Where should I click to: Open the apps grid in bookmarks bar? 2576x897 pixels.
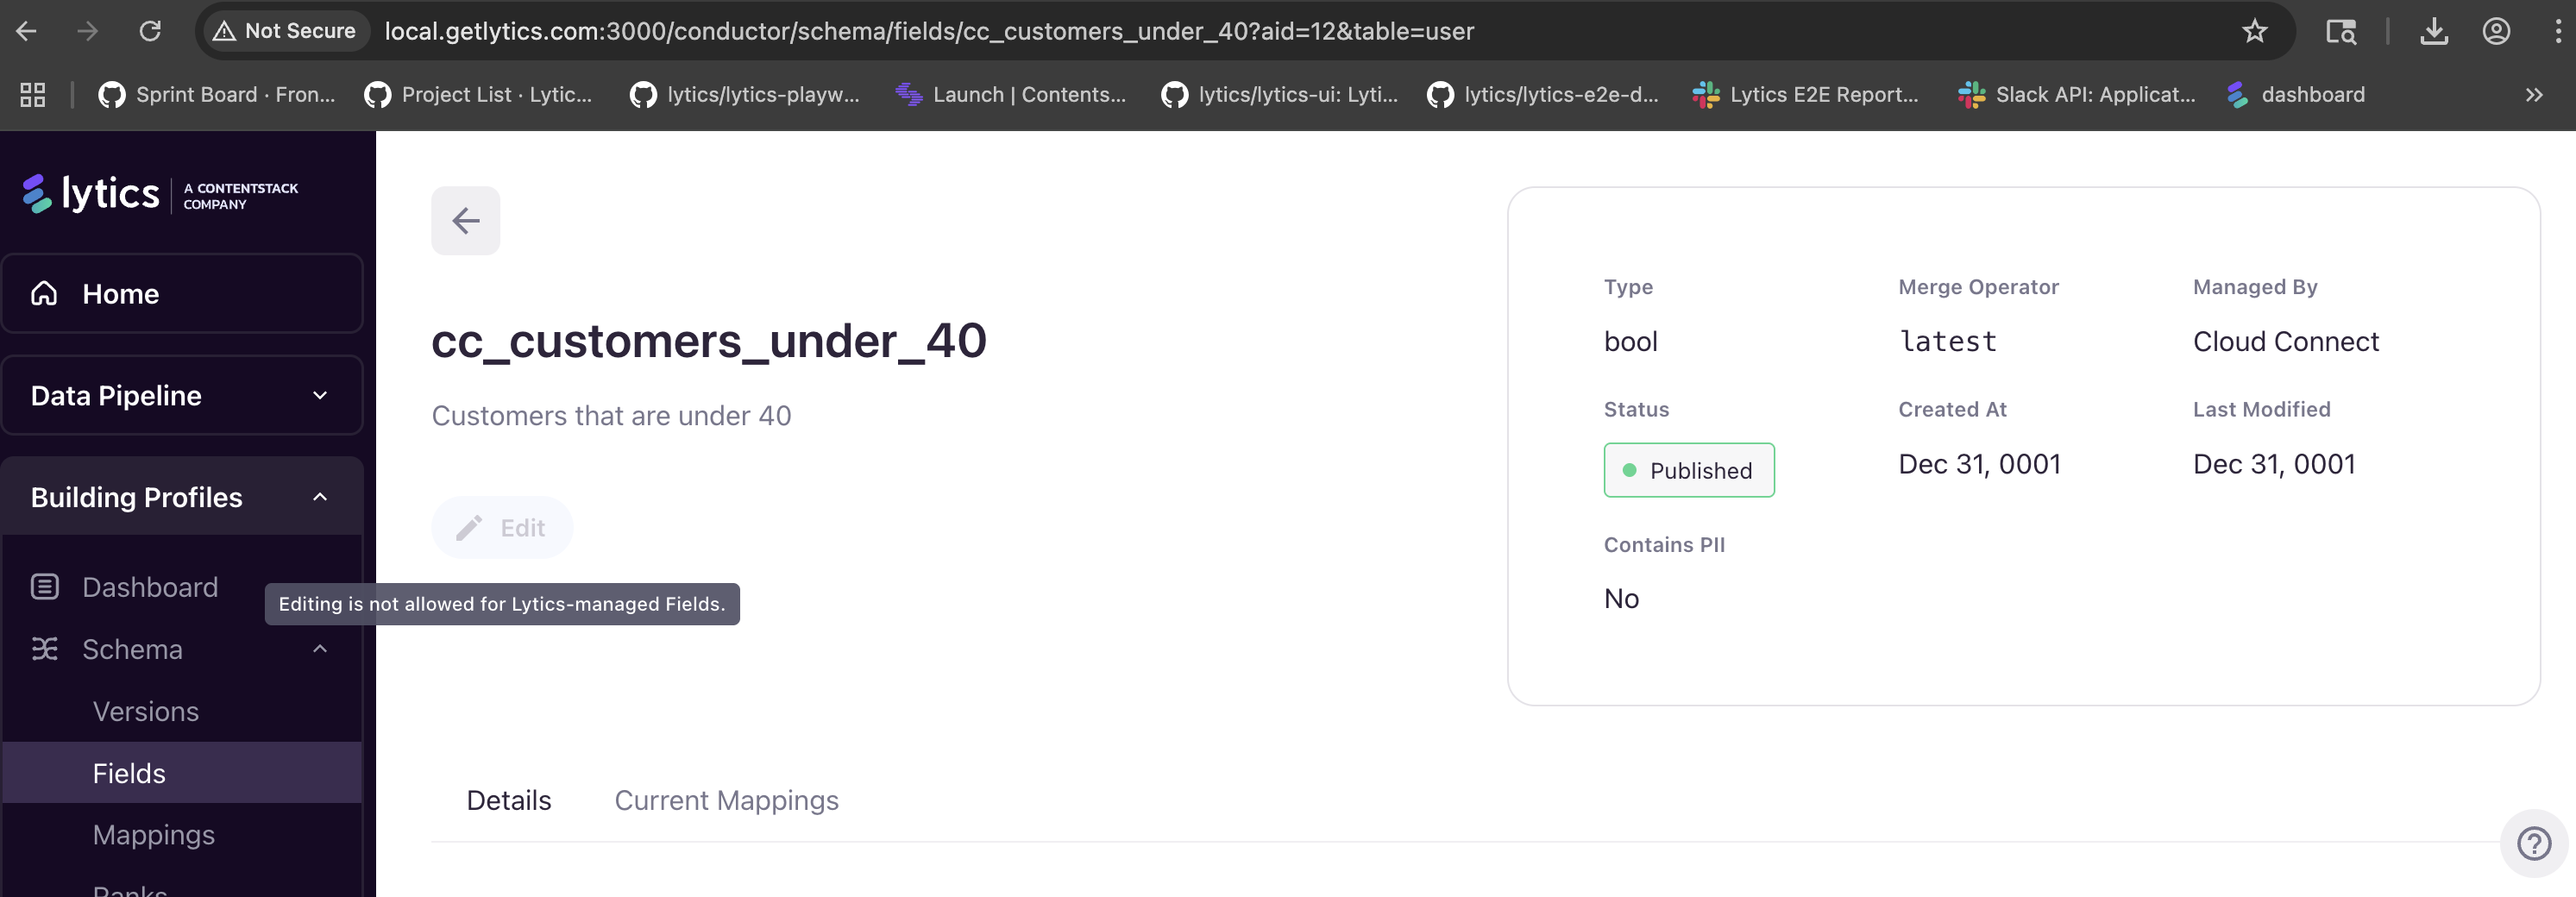pos(33,95)
